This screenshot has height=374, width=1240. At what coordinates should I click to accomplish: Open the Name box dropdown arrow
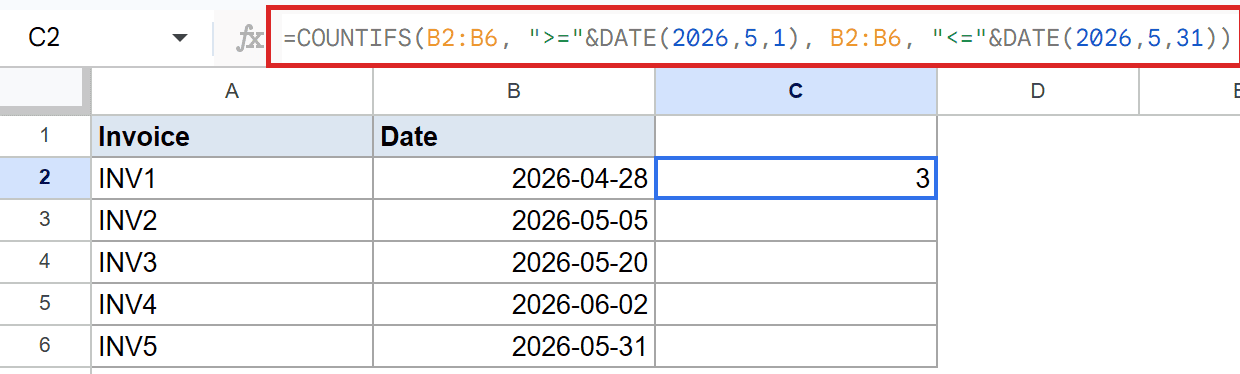pyautogui.click(x=180, y=38)
